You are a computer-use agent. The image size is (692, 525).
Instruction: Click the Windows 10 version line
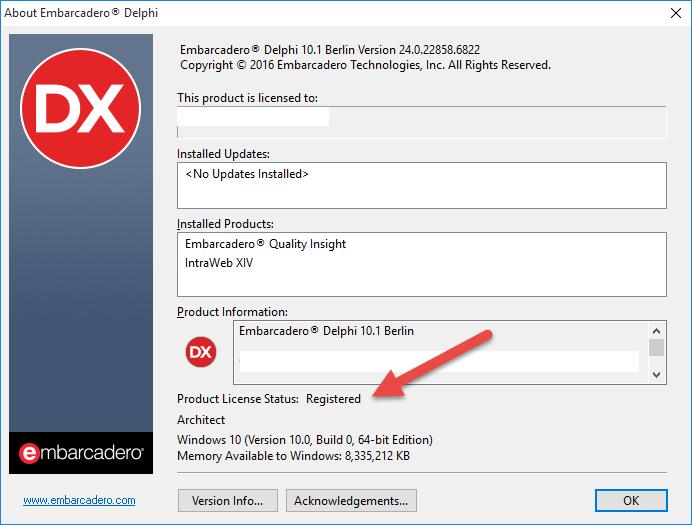[305, 440]
